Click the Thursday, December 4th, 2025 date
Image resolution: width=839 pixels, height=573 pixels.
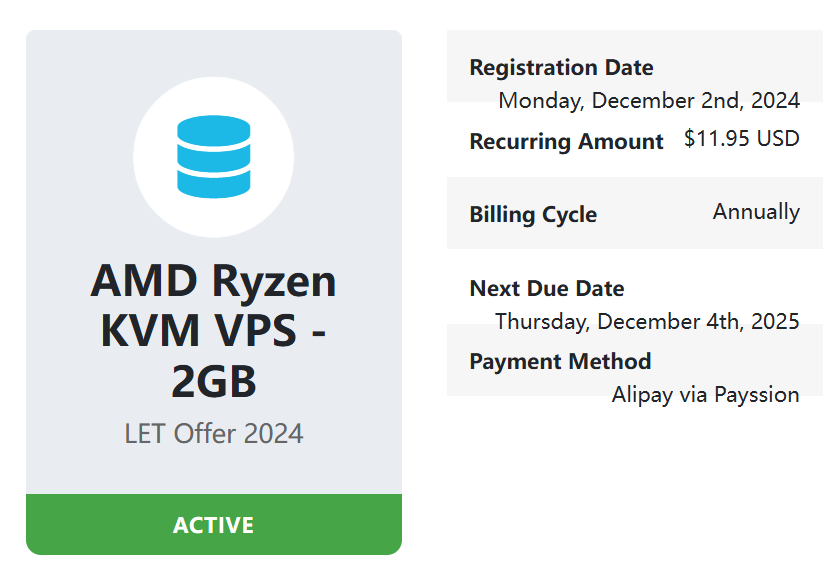pyautogui.click(x=647, y=321)
